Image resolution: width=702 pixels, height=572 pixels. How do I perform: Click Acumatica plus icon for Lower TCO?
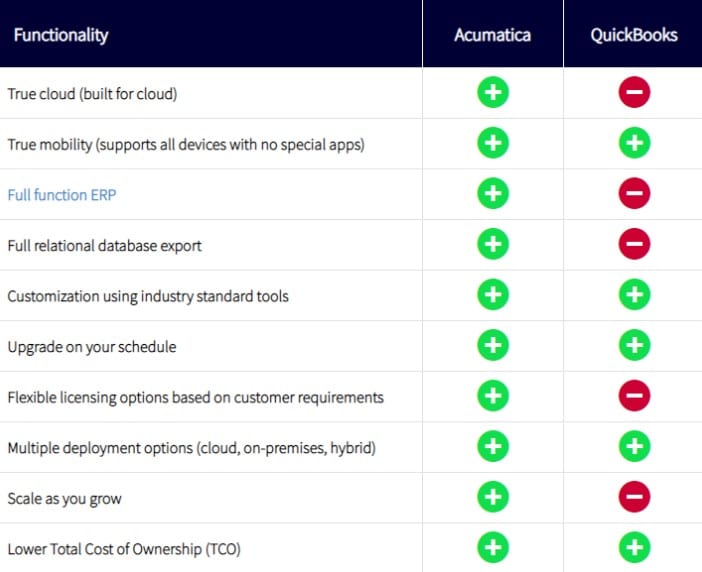pos(493,548)
